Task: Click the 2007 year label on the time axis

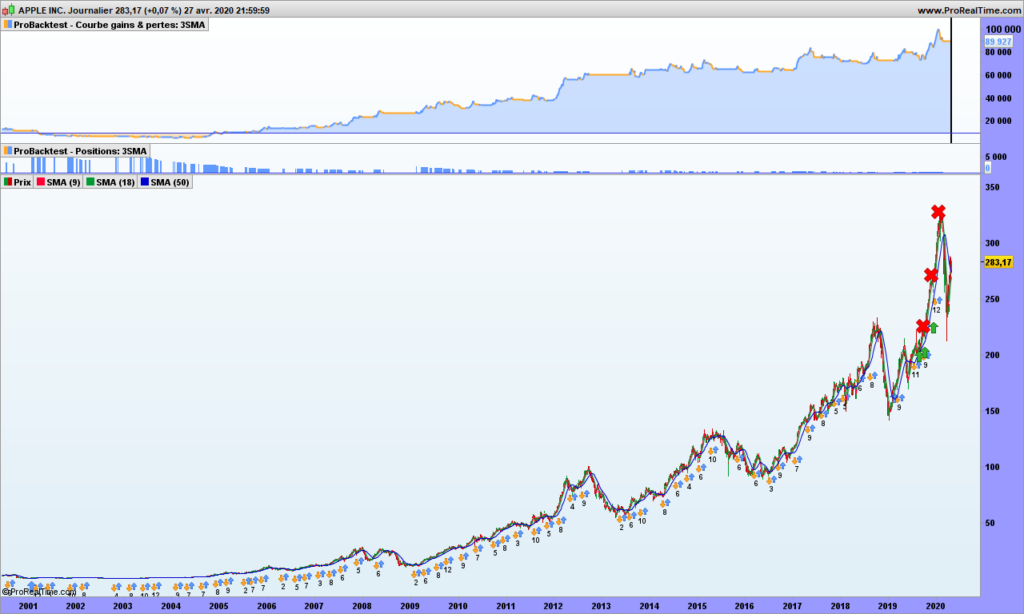Action: tap(314, 606)
